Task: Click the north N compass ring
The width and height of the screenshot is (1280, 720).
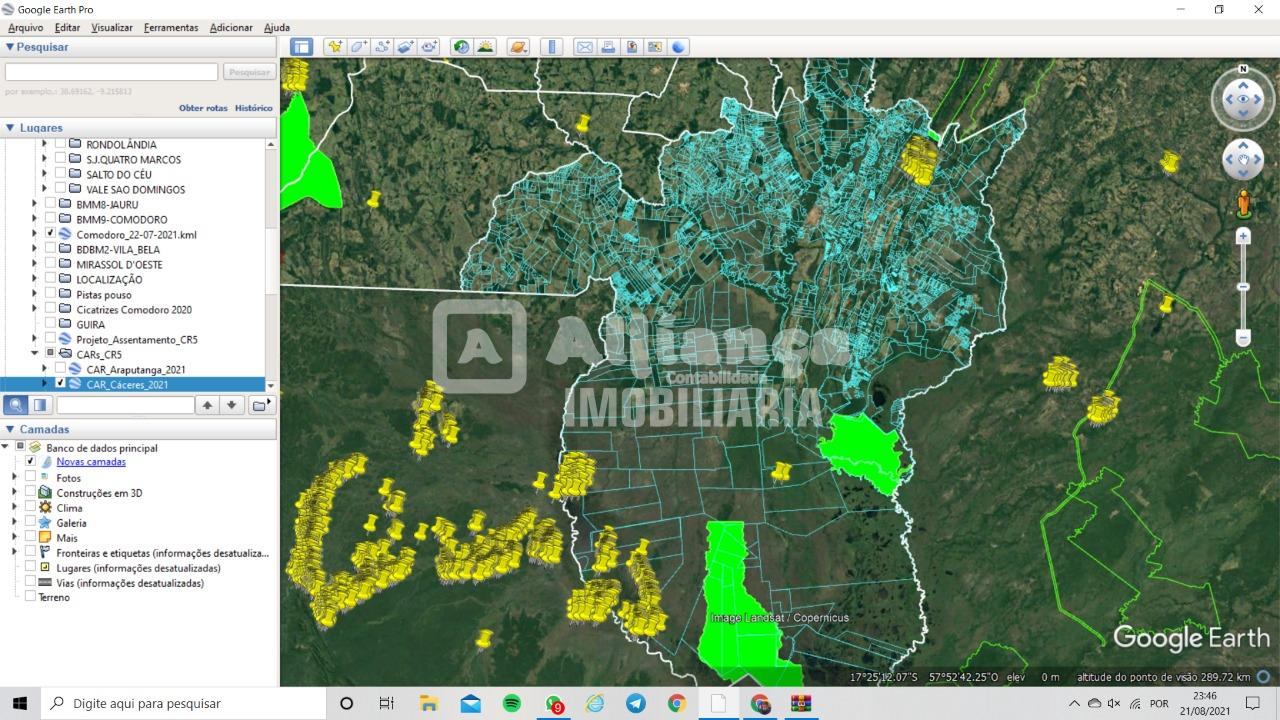Action: (x=1243, y=69)
